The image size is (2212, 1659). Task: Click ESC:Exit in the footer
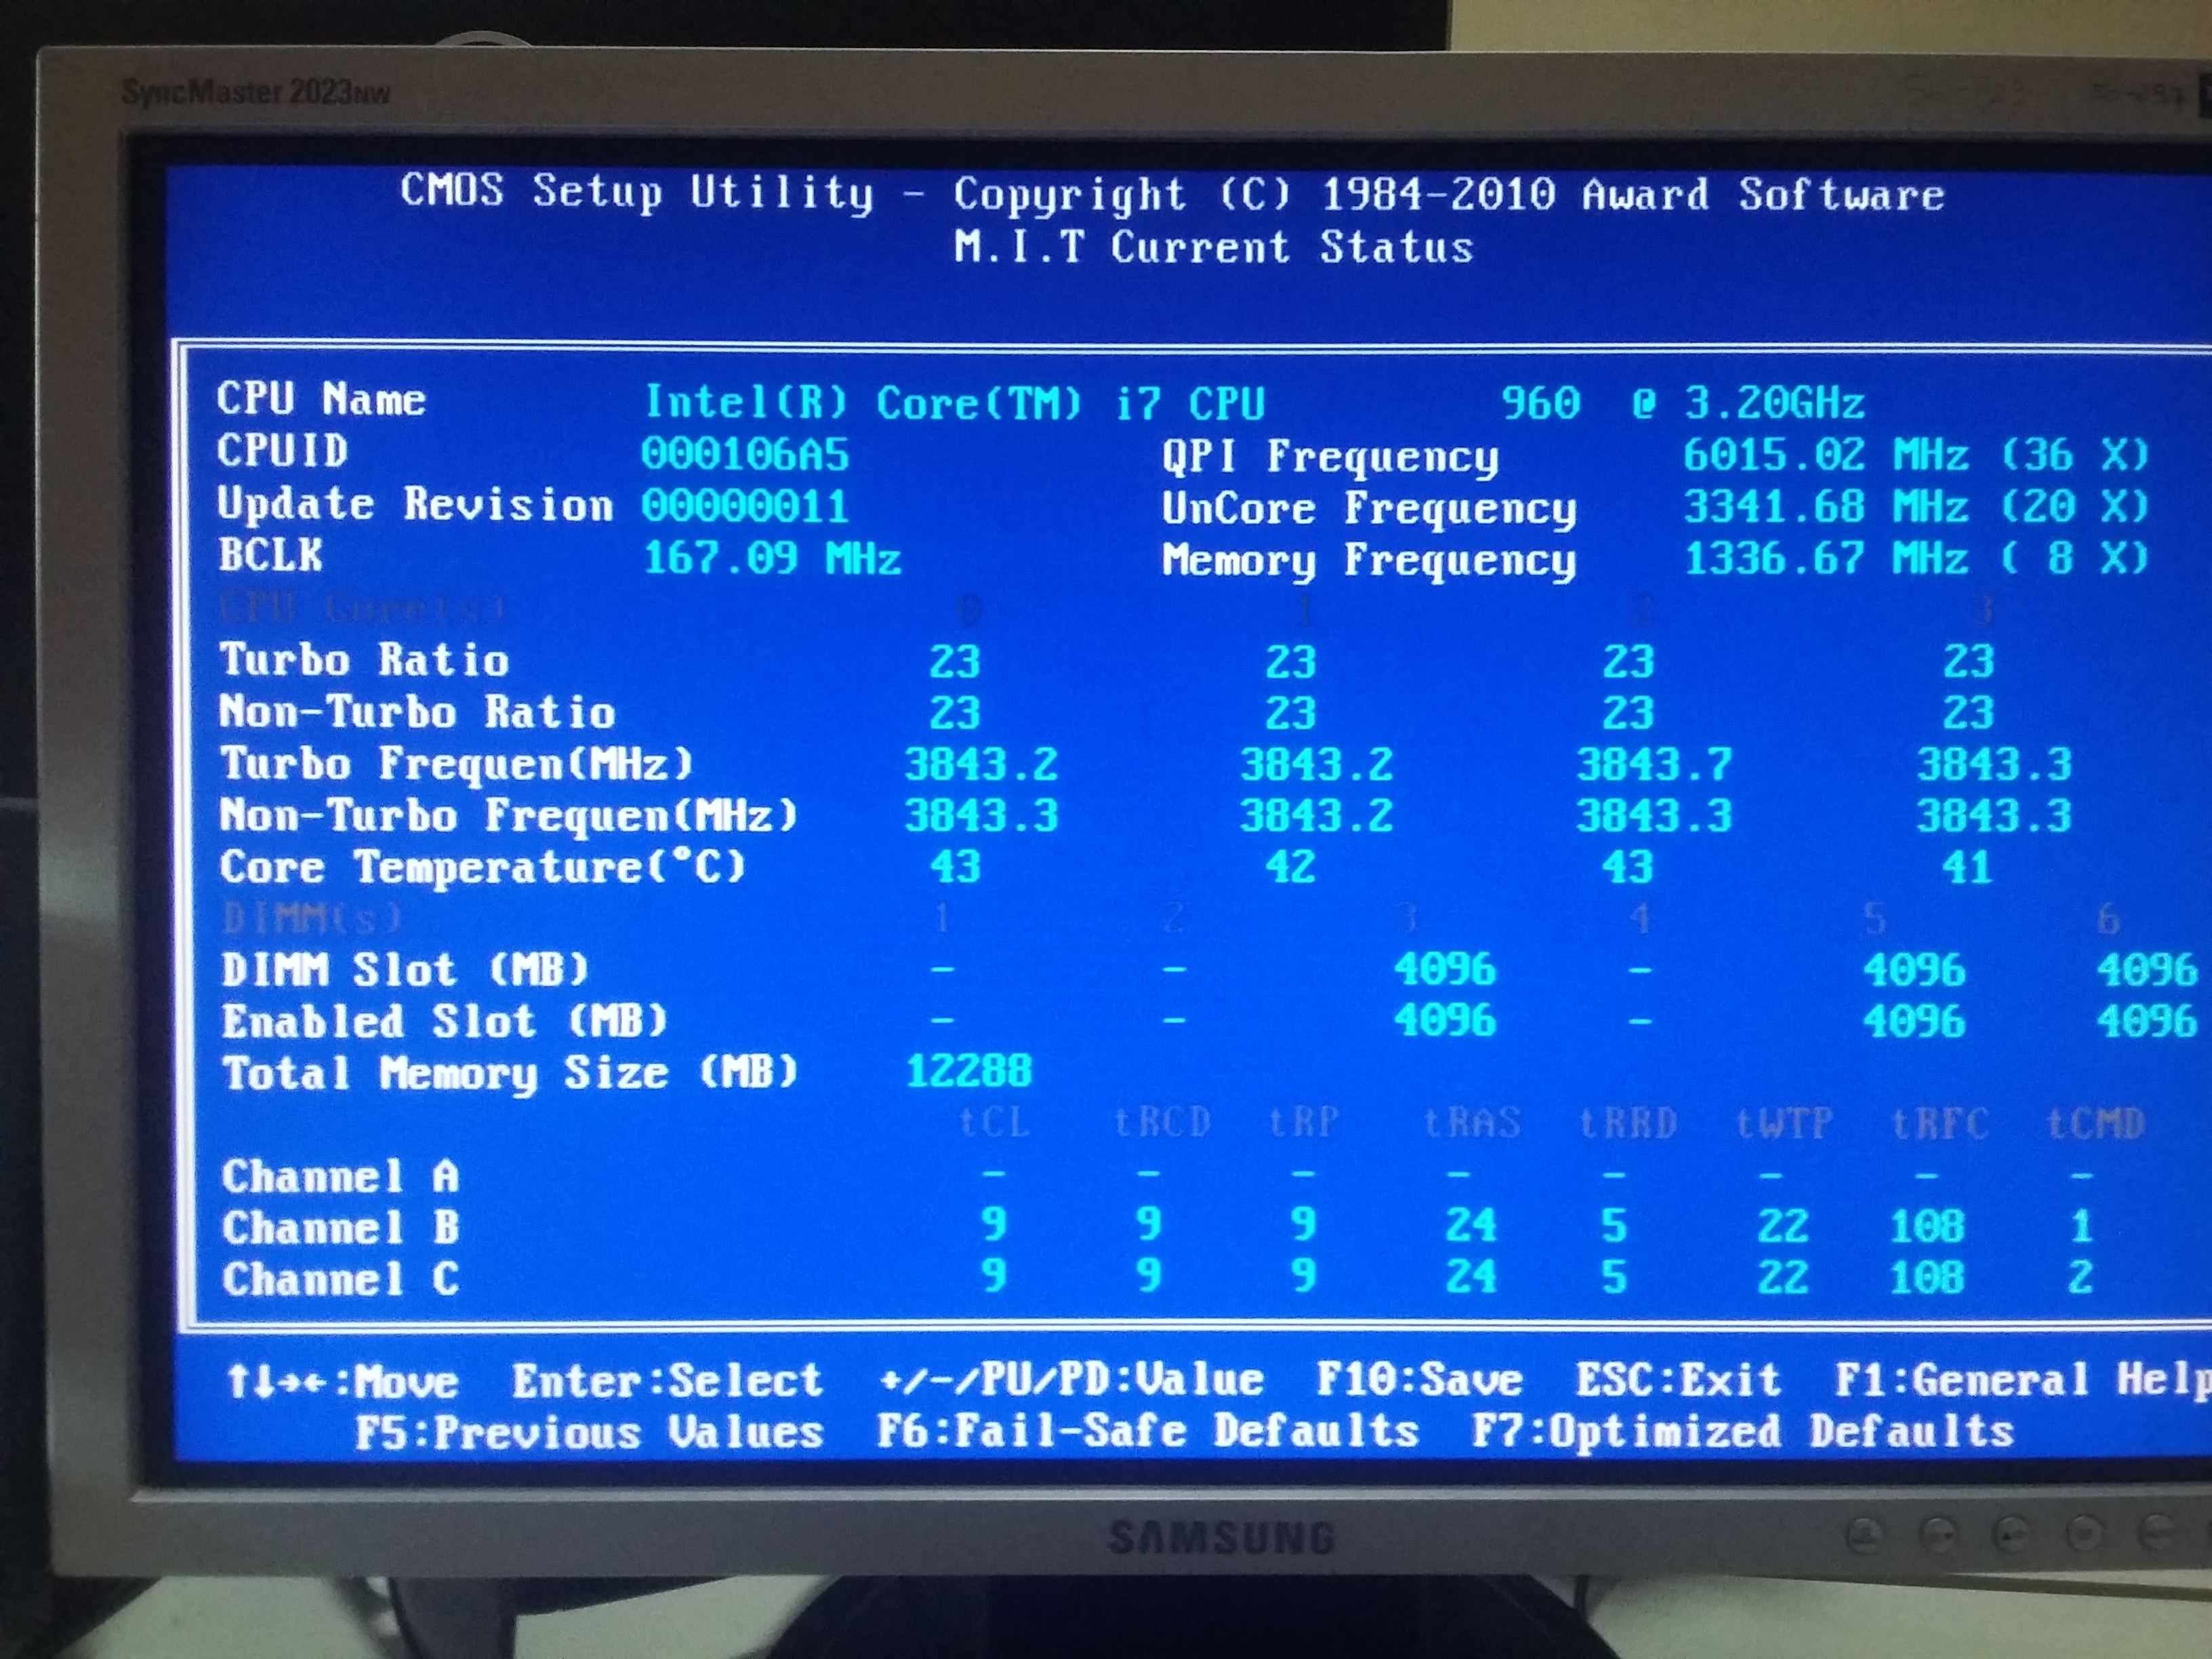pyautogui.click(x=1678, y=1380)
